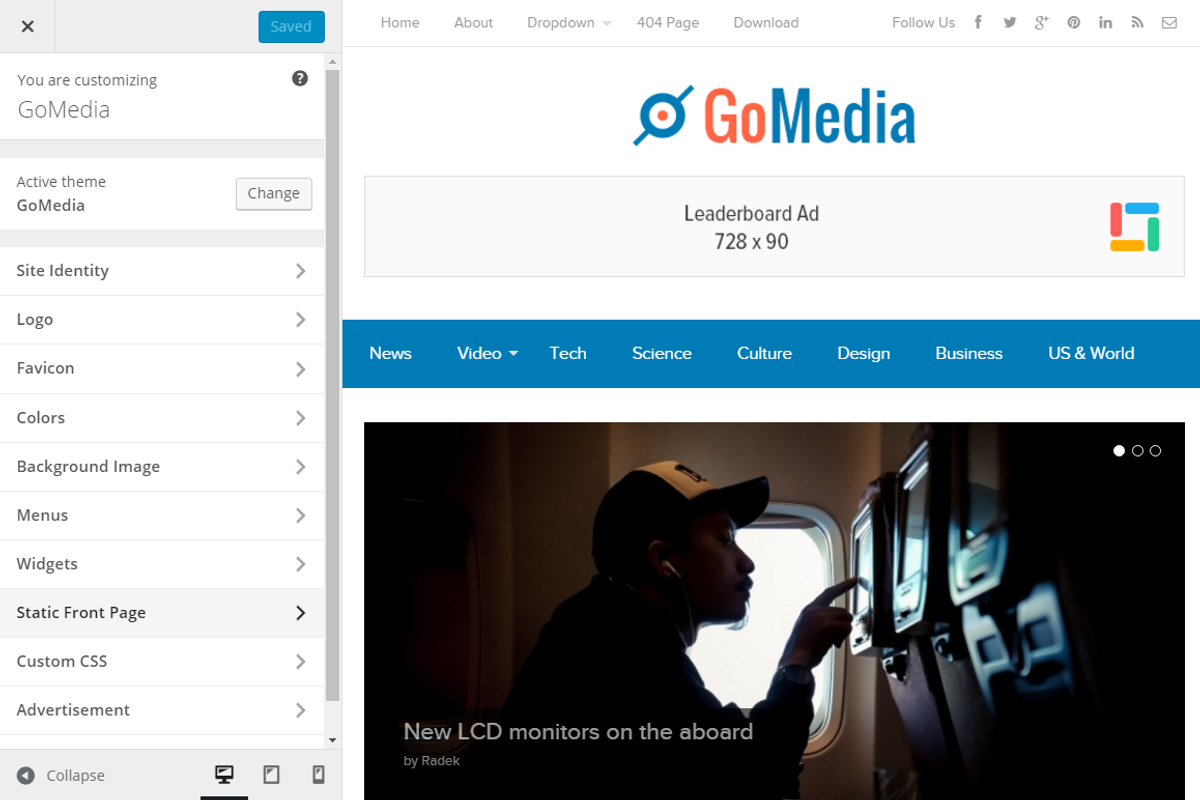Click the sidebar scrollbar thumb

coord(333,385)
